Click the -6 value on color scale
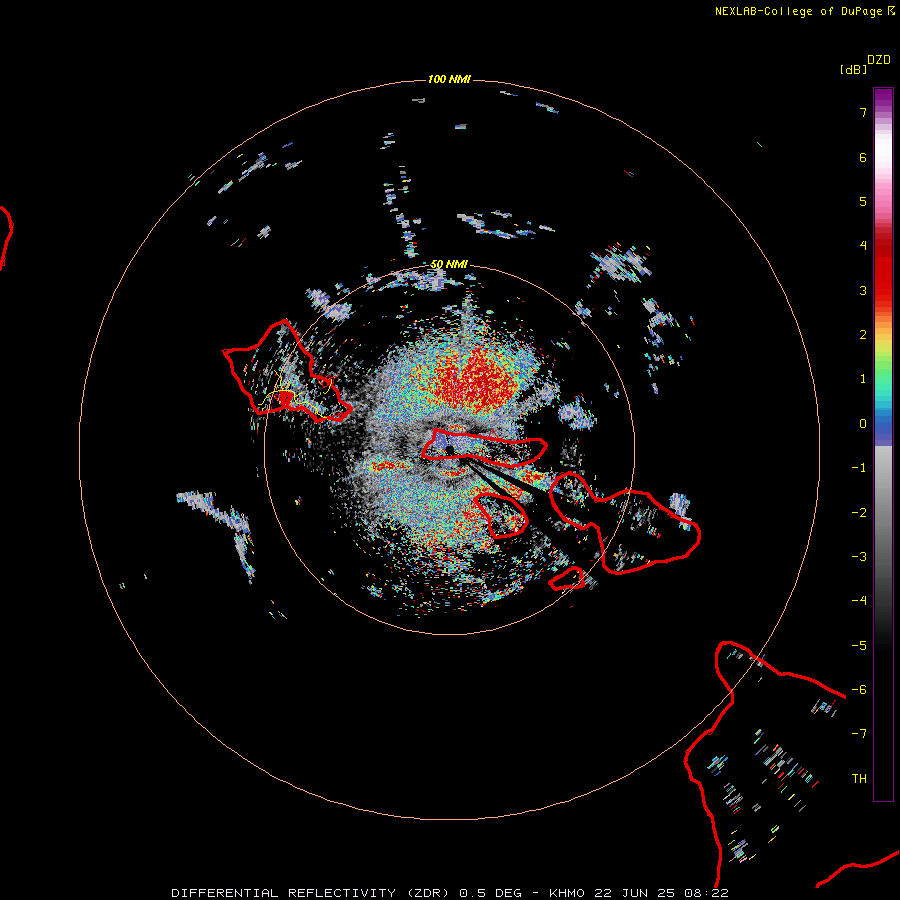 pos(859,690)
